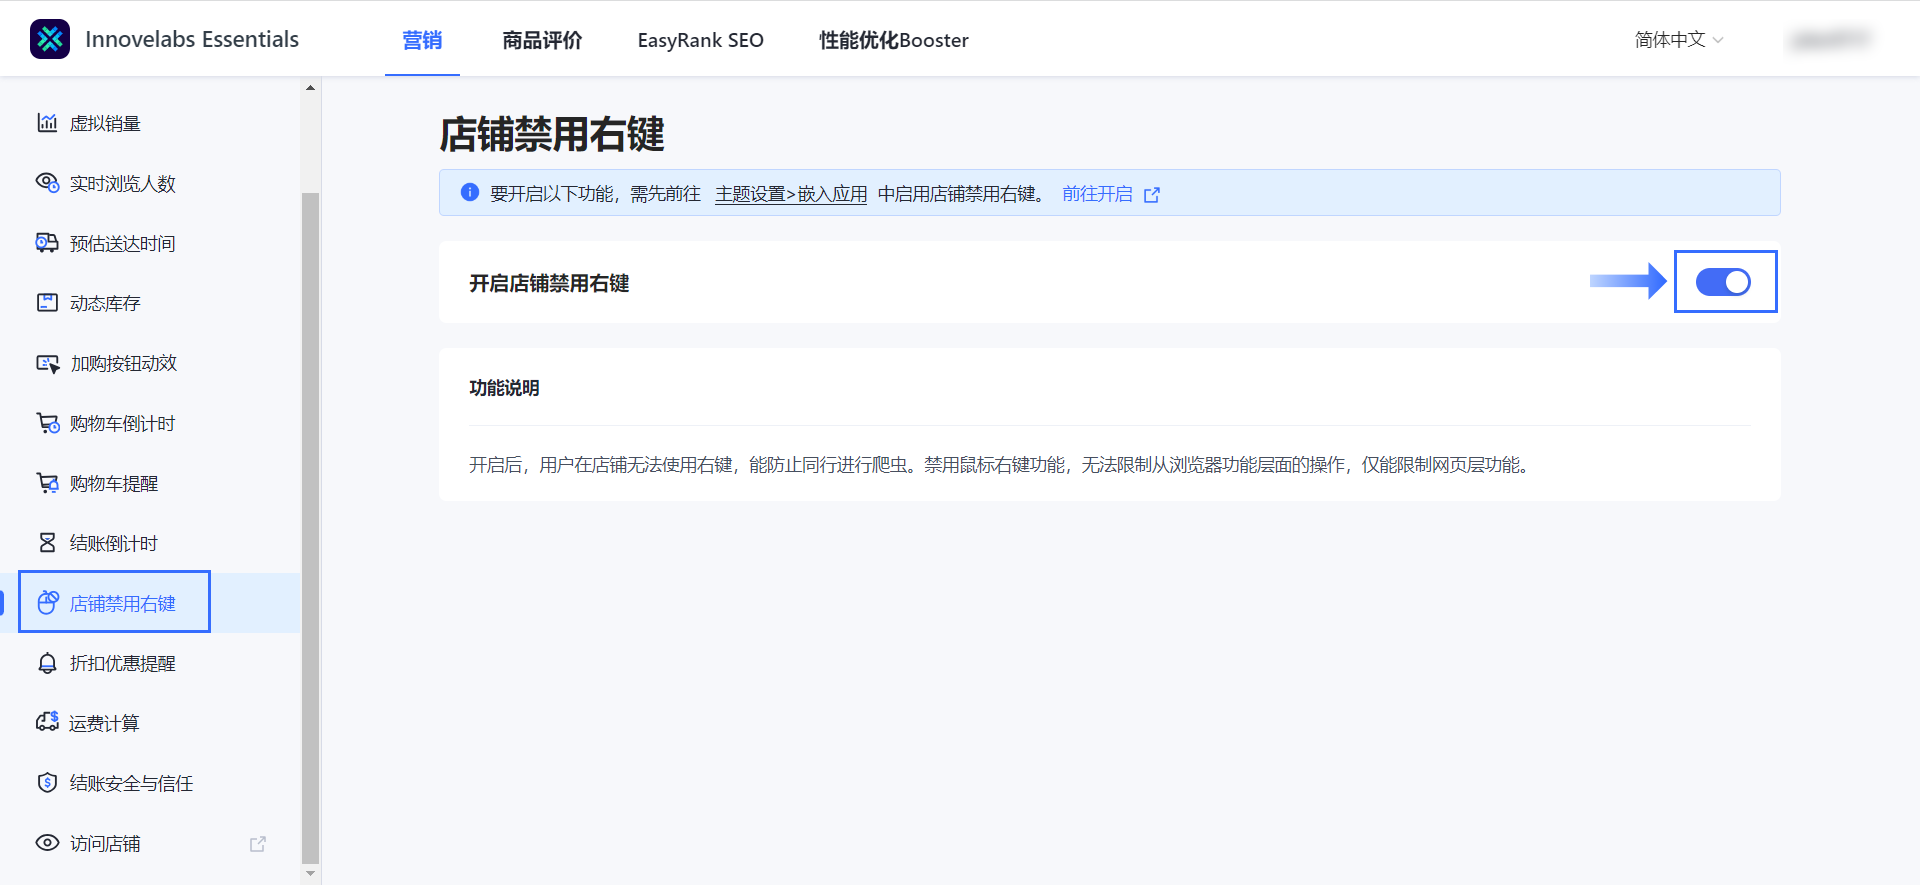Image resolution: width=1920 pixels, height=885 pixels.
Task: Open 访问店铺 in the sidebar
Action: 105,843
